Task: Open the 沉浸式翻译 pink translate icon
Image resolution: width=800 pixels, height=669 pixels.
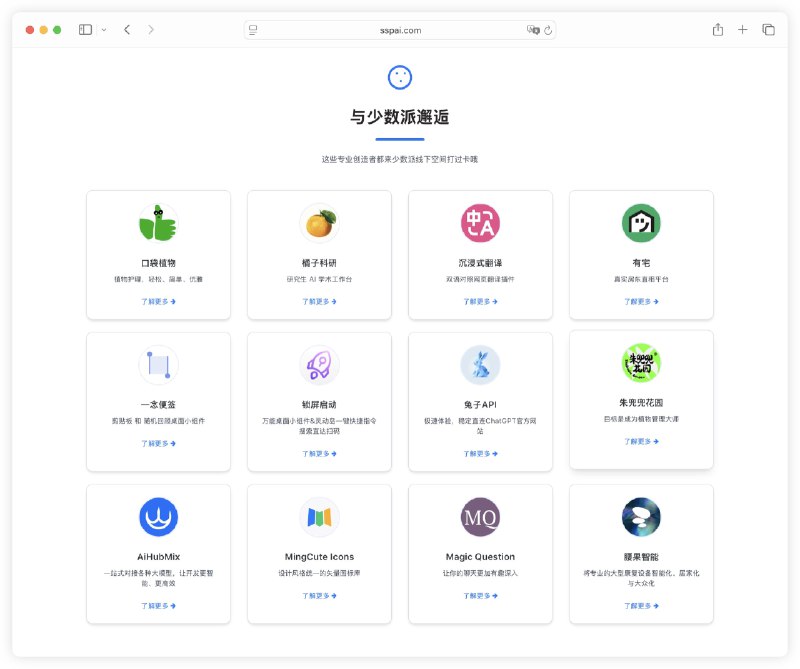Action: click(480, 223)
